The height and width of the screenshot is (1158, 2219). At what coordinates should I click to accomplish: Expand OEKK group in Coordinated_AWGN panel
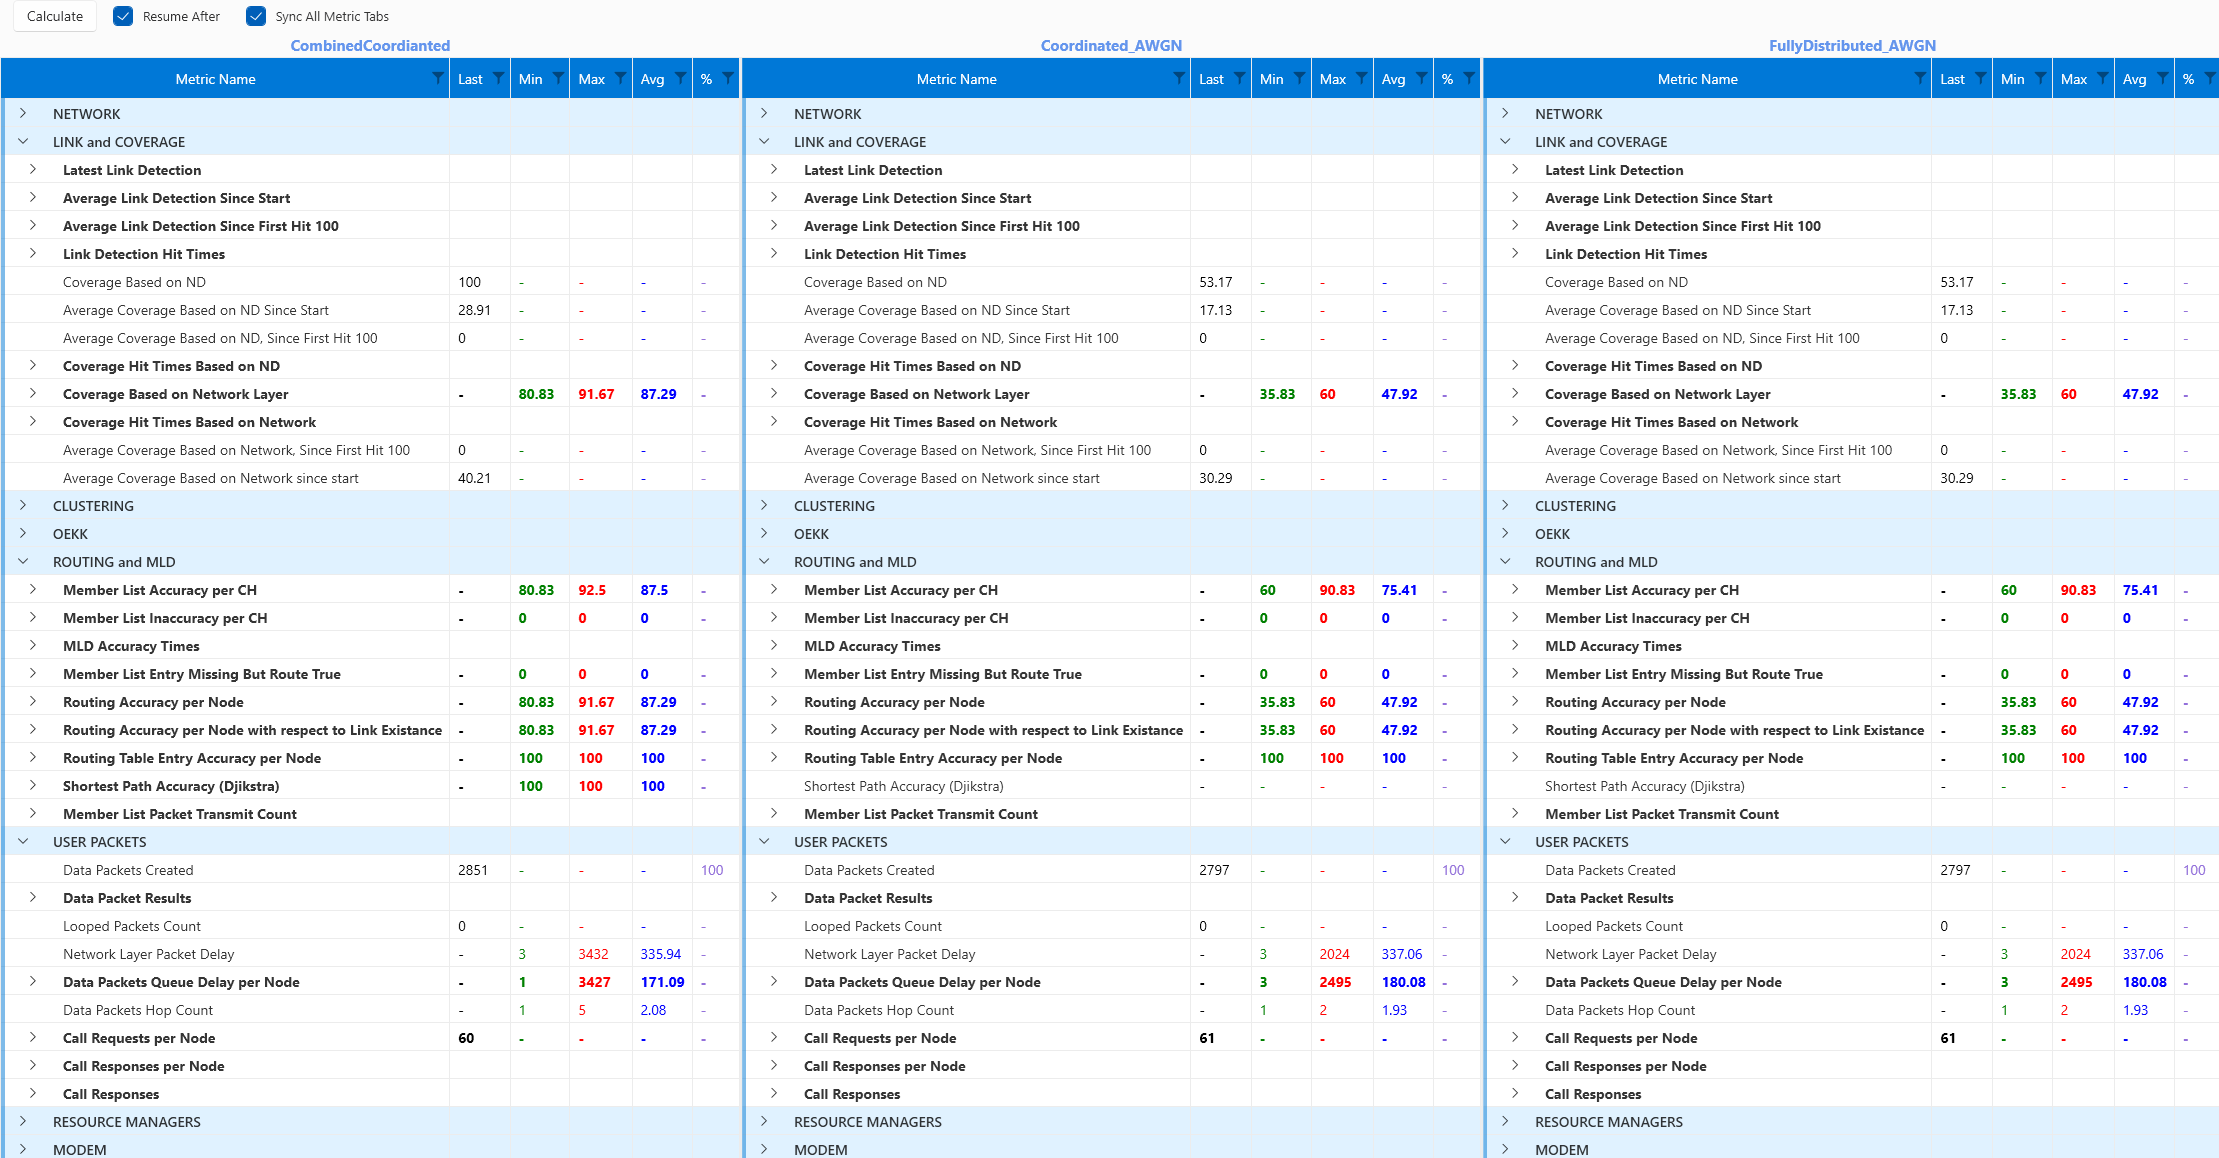(x=764, y=534)
